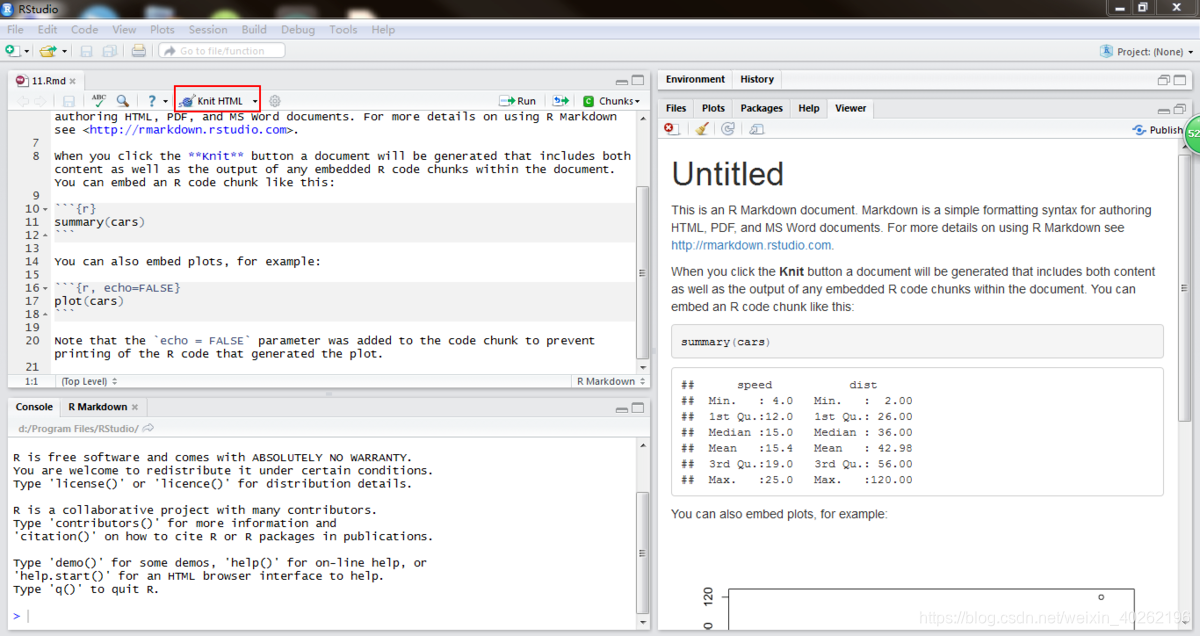Click the view working directory arrow icon
Screen dimensions: 1200x636
point(148,428)
